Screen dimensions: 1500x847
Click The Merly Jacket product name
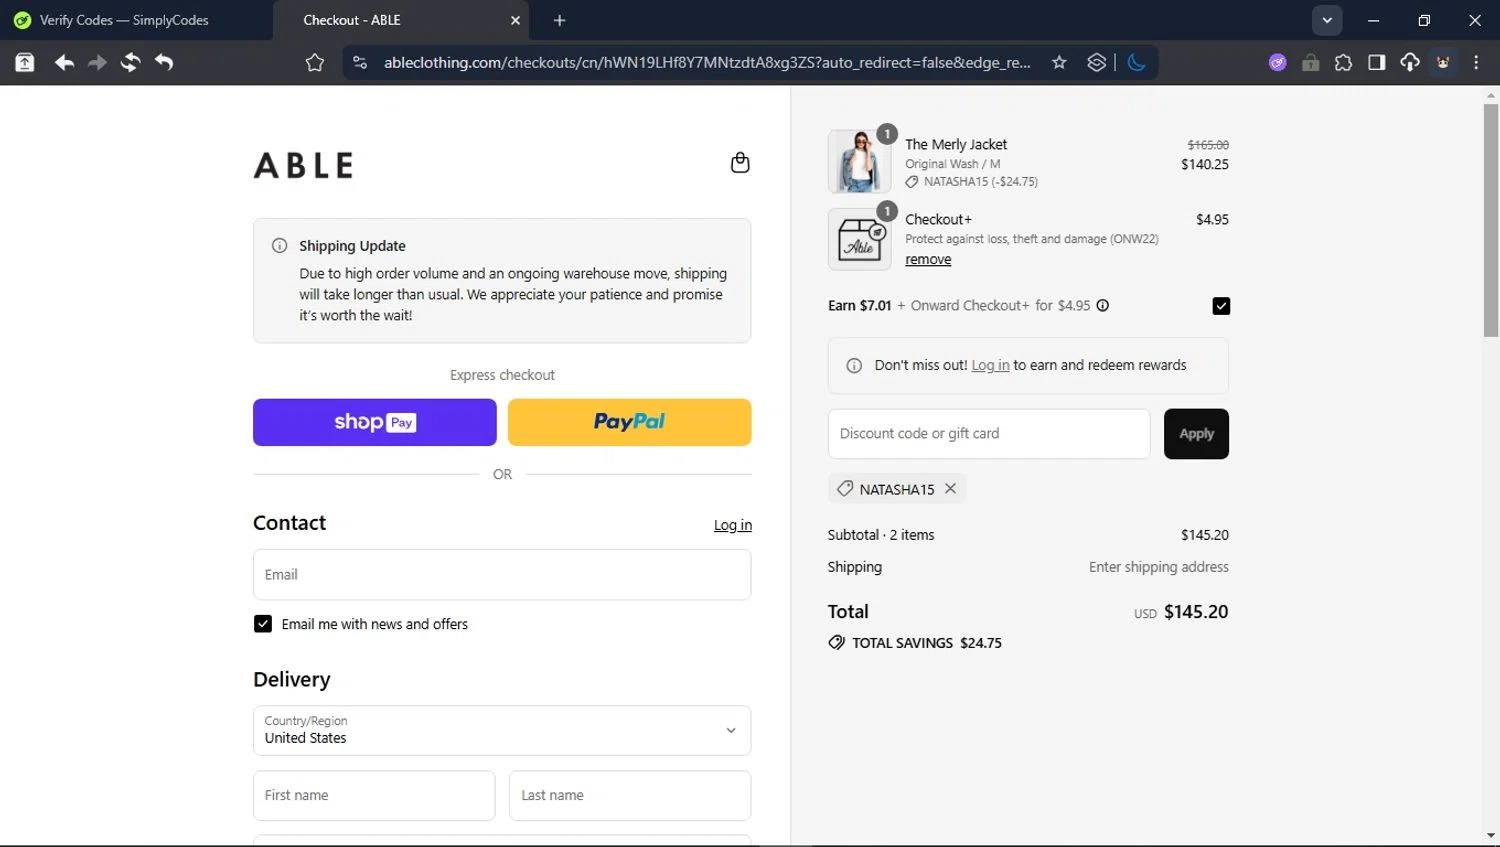[956, 144]
